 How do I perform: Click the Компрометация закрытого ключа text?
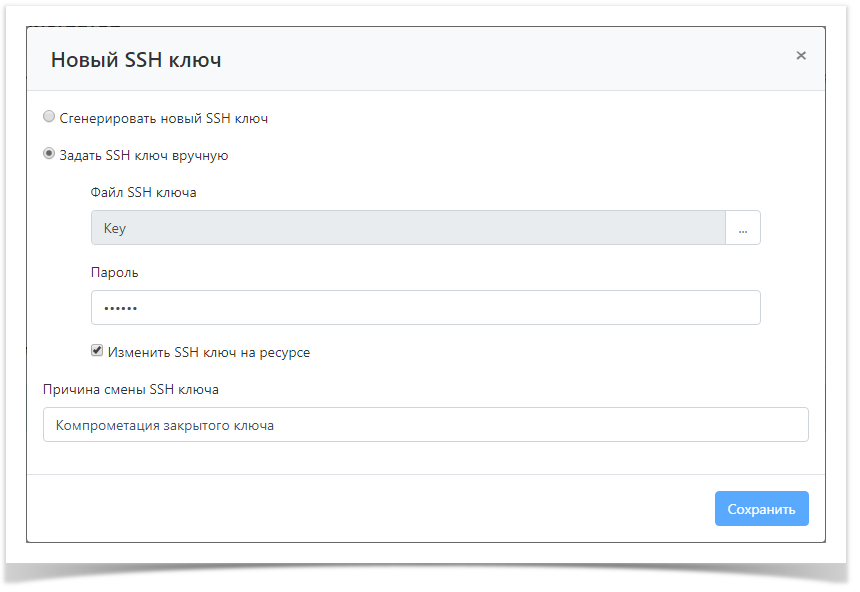pyautogui.click(x=165, y=425)
